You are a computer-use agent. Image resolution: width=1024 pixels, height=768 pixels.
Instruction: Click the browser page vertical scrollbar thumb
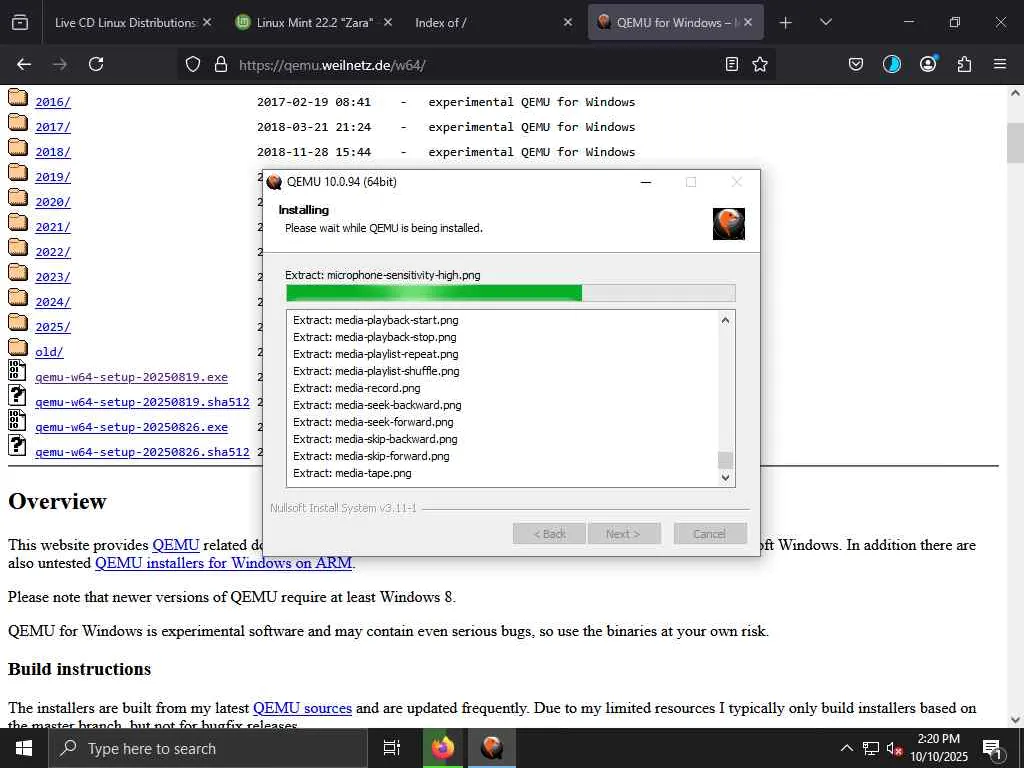1015,142
